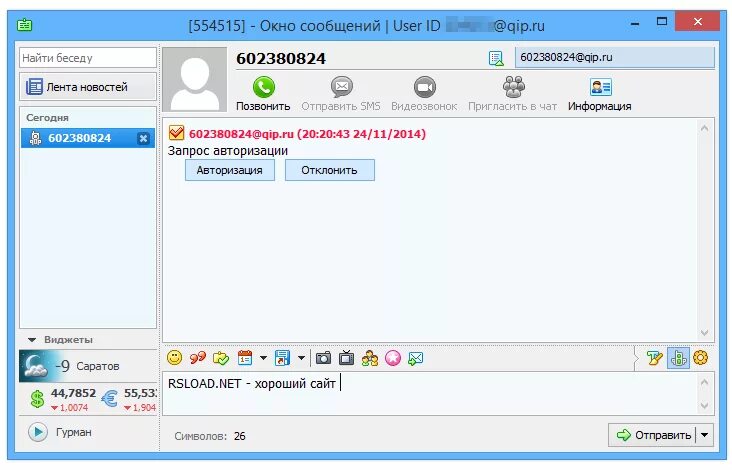Click the Отклонить button
The width and height of the screenshot is (732, 470).
pyautogui.click(x=330, y=170)
